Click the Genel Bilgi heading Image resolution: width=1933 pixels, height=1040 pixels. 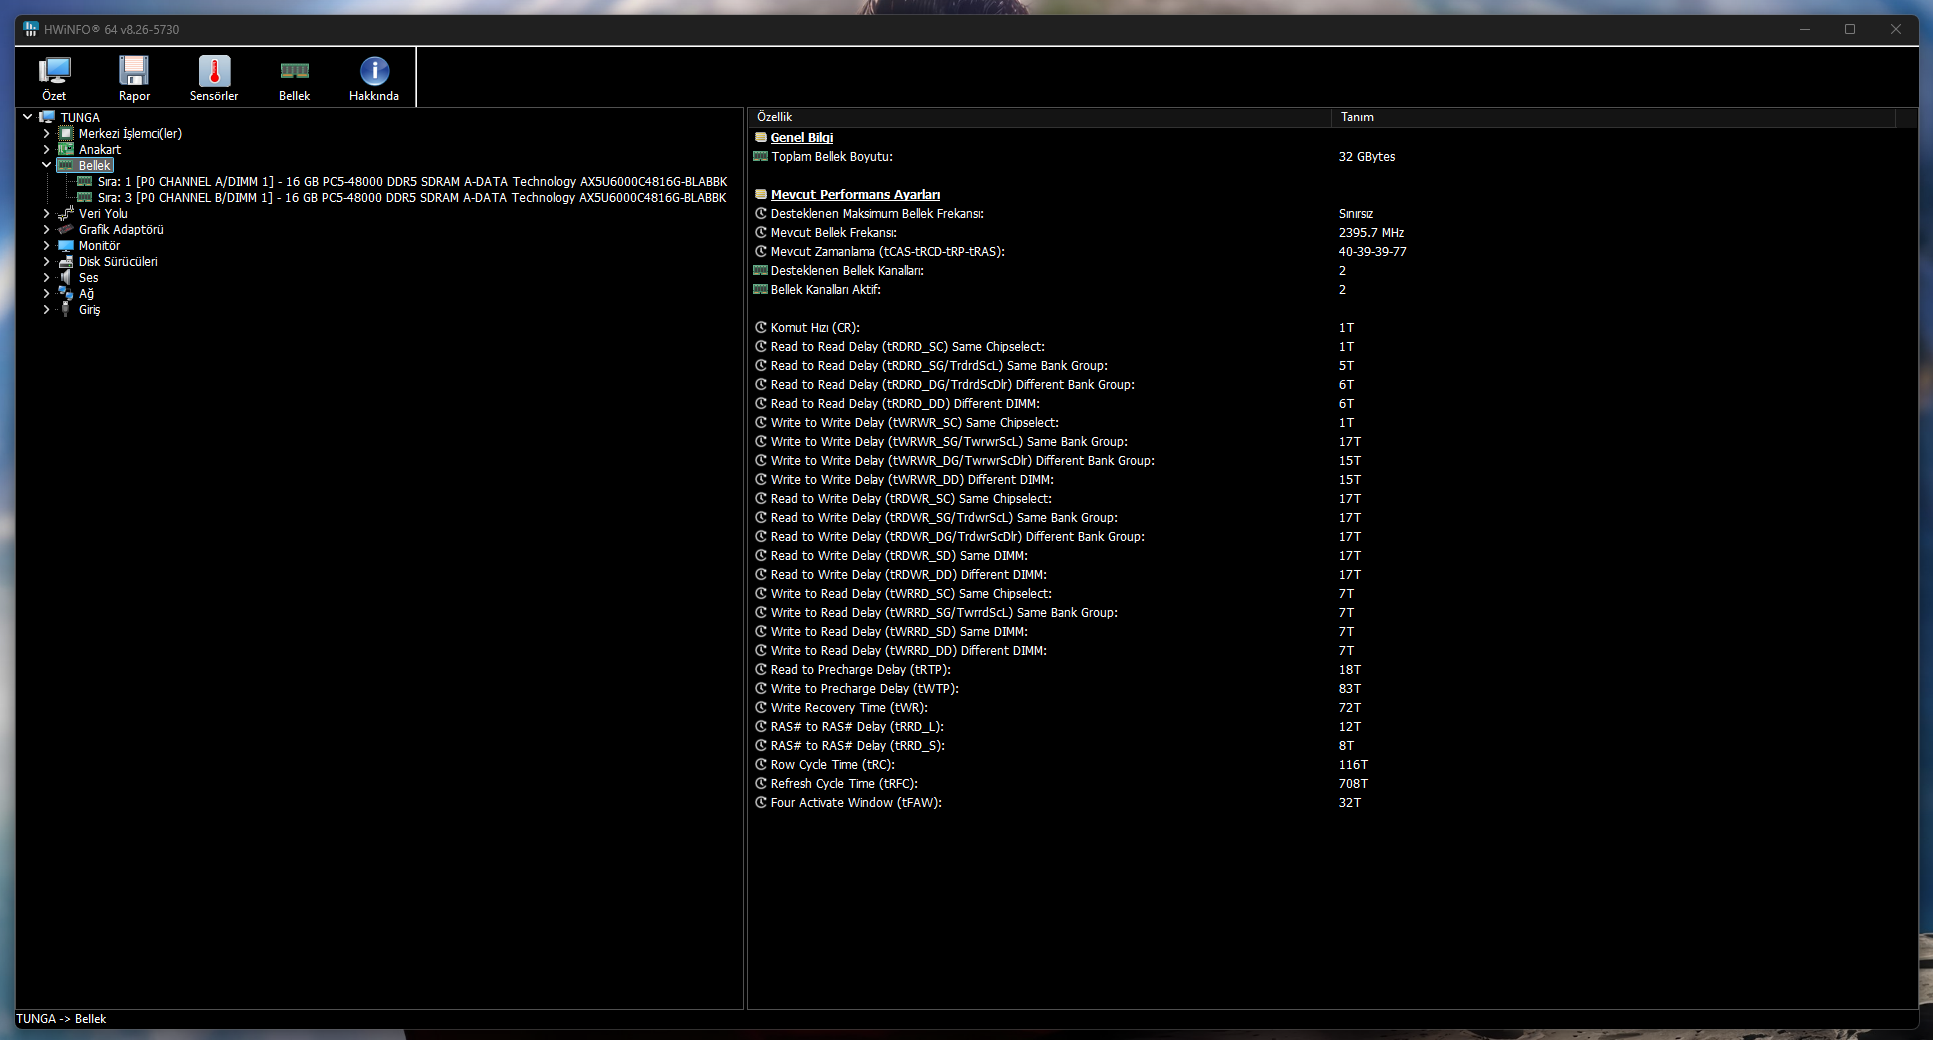click(x=801, y=137)
